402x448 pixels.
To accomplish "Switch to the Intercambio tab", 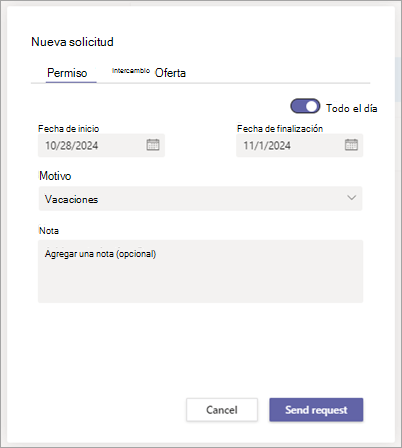I will tap(131, 71).
